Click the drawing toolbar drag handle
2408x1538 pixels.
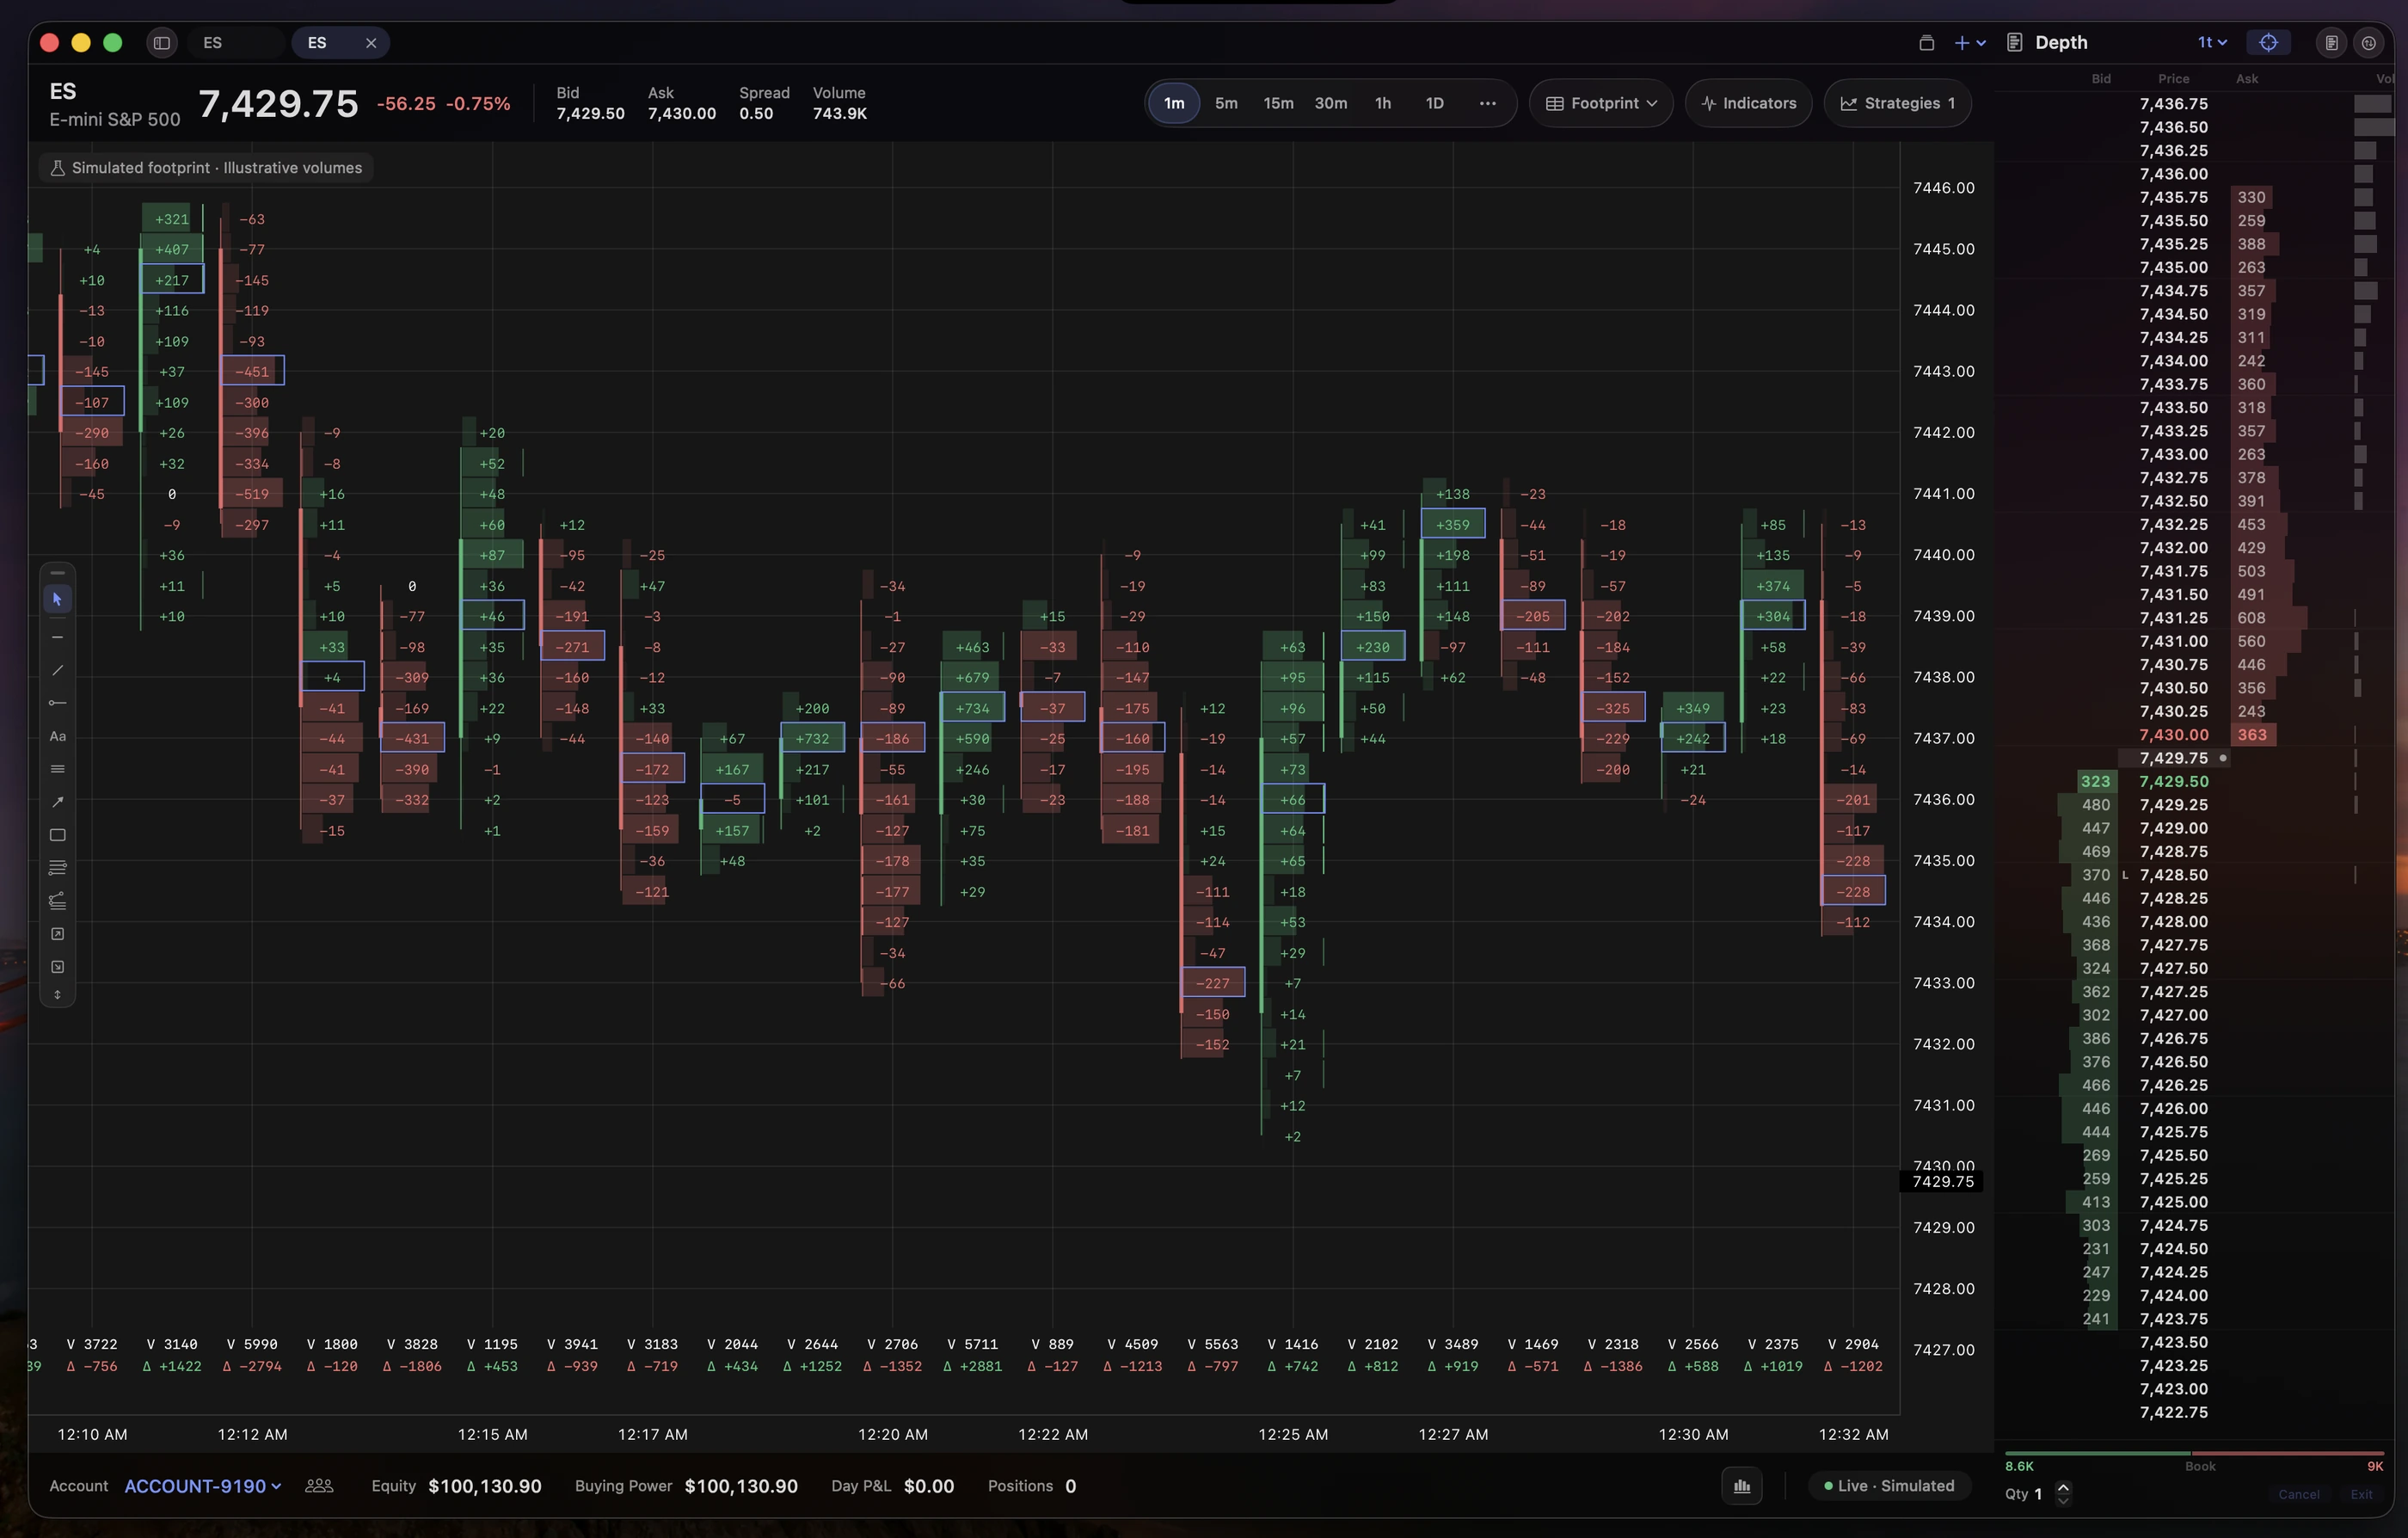57,573
